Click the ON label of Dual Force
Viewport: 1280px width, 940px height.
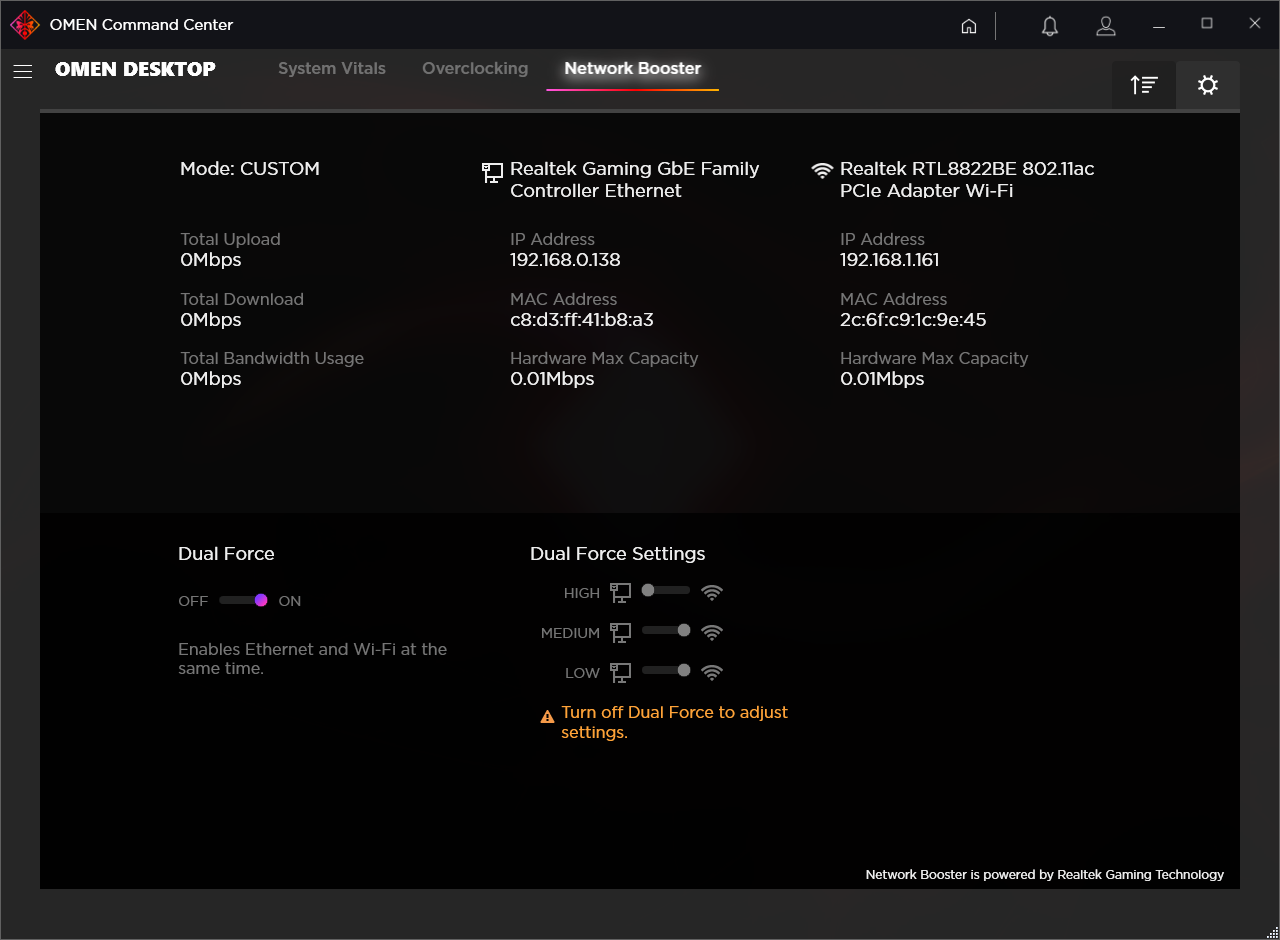point(290,601)
